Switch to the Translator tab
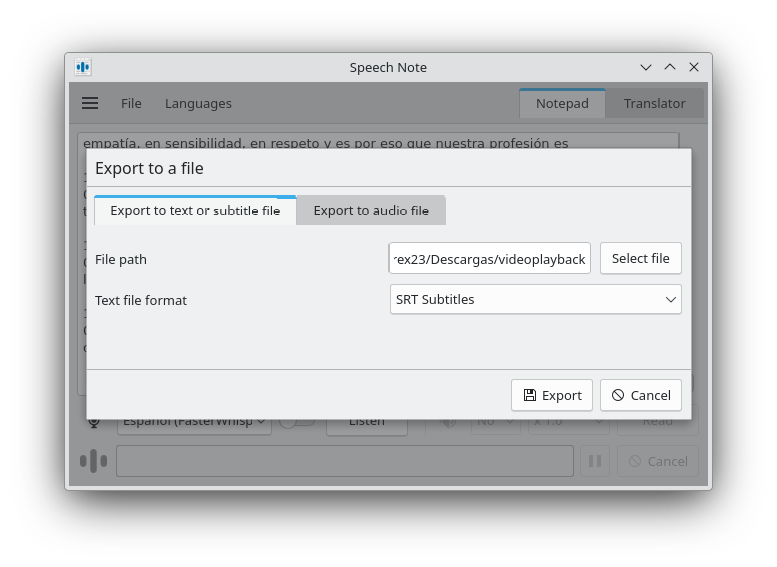 (x=654, y=103)
